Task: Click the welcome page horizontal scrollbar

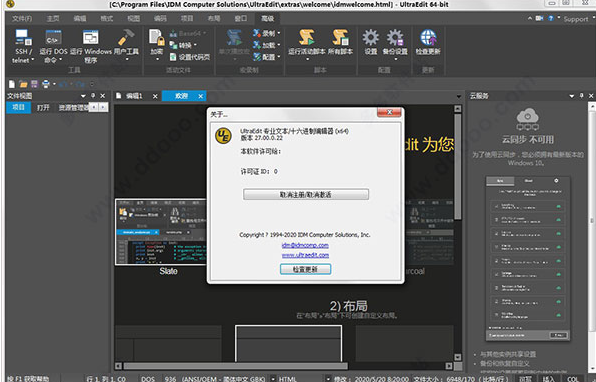Action: tap(235, 366)
